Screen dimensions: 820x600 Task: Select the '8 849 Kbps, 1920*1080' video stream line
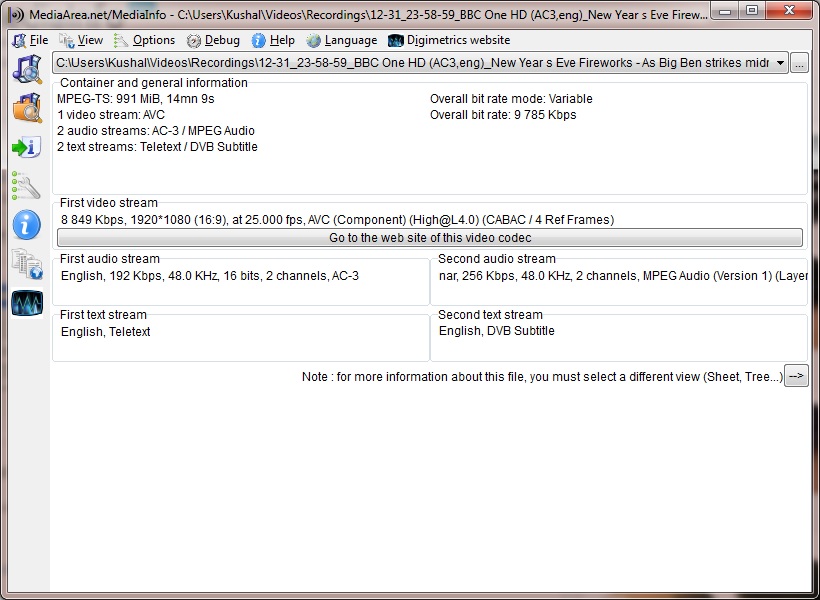click(338, 220)
